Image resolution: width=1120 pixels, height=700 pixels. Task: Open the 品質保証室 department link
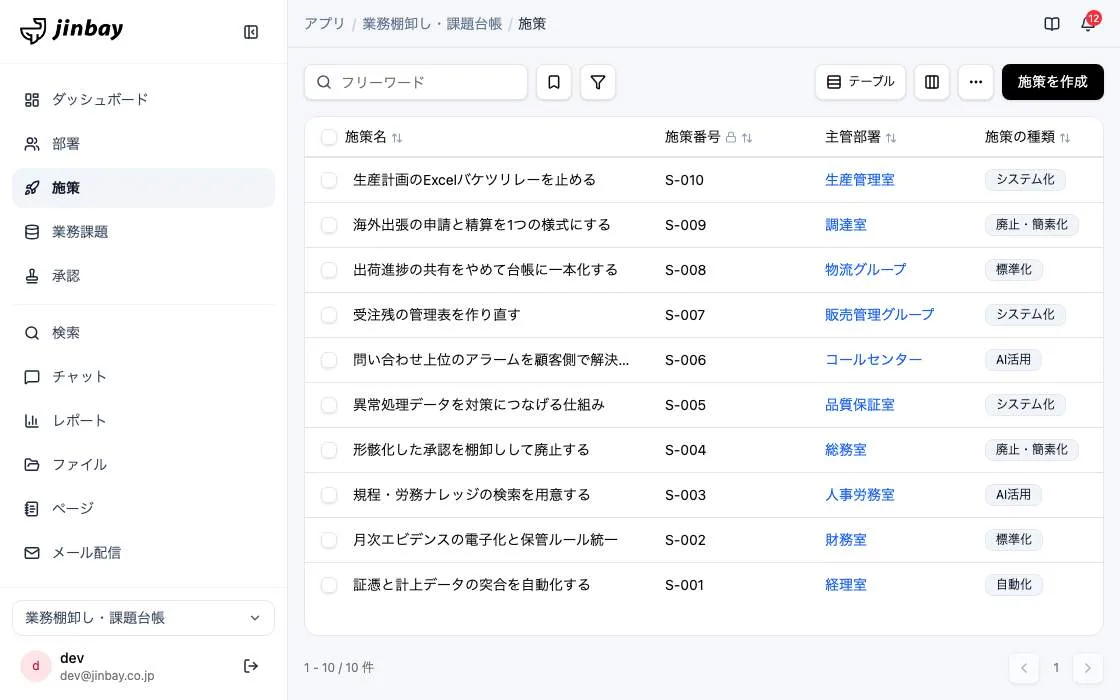(x=859, y=405)
